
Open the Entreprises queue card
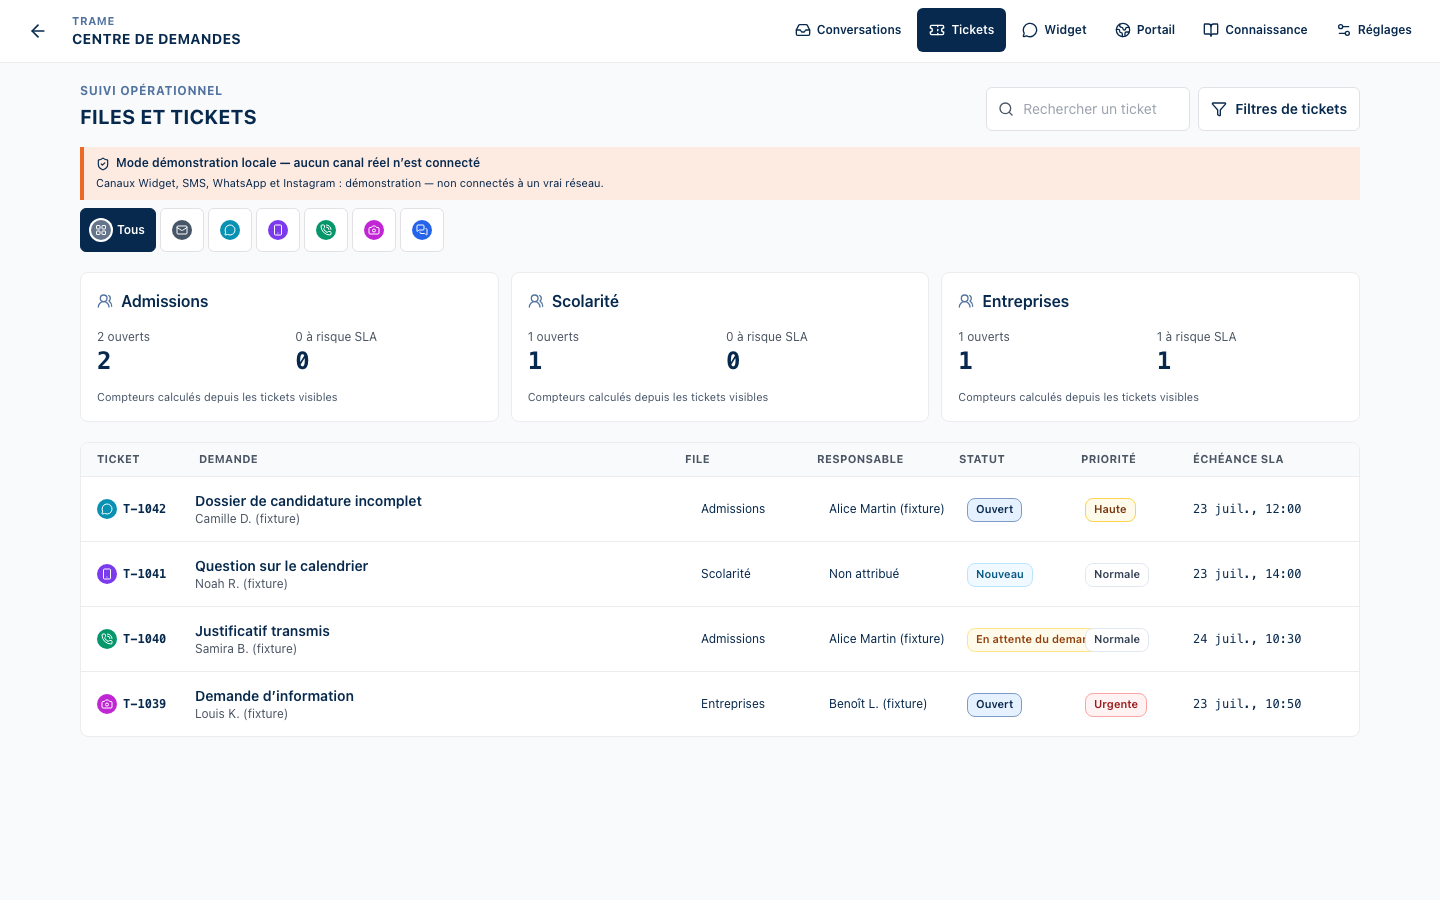point(1150,347)
